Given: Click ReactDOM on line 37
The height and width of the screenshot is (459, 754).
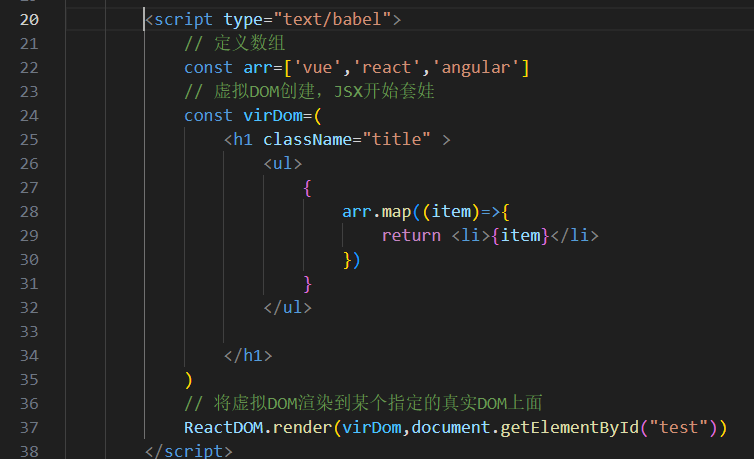Looking at the screenshot, I should 223,428.
